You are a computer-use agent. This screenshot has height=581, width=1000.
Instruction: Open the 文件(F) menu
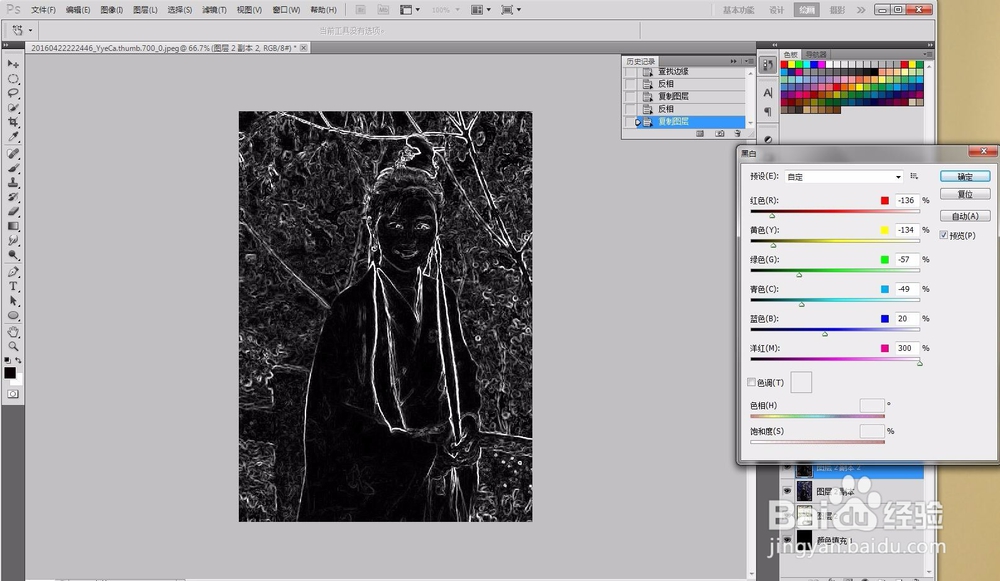tap(43, 10)
